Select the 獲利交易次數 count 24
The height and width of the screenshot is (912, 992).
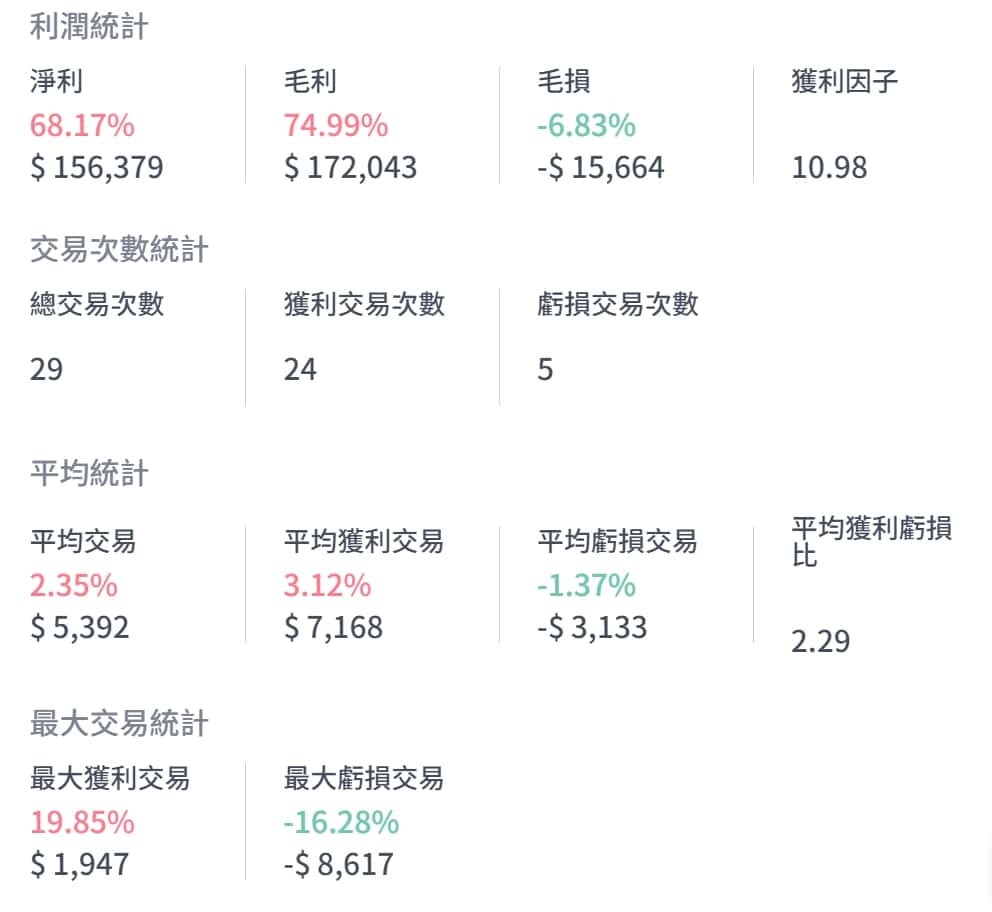[300, 370]
